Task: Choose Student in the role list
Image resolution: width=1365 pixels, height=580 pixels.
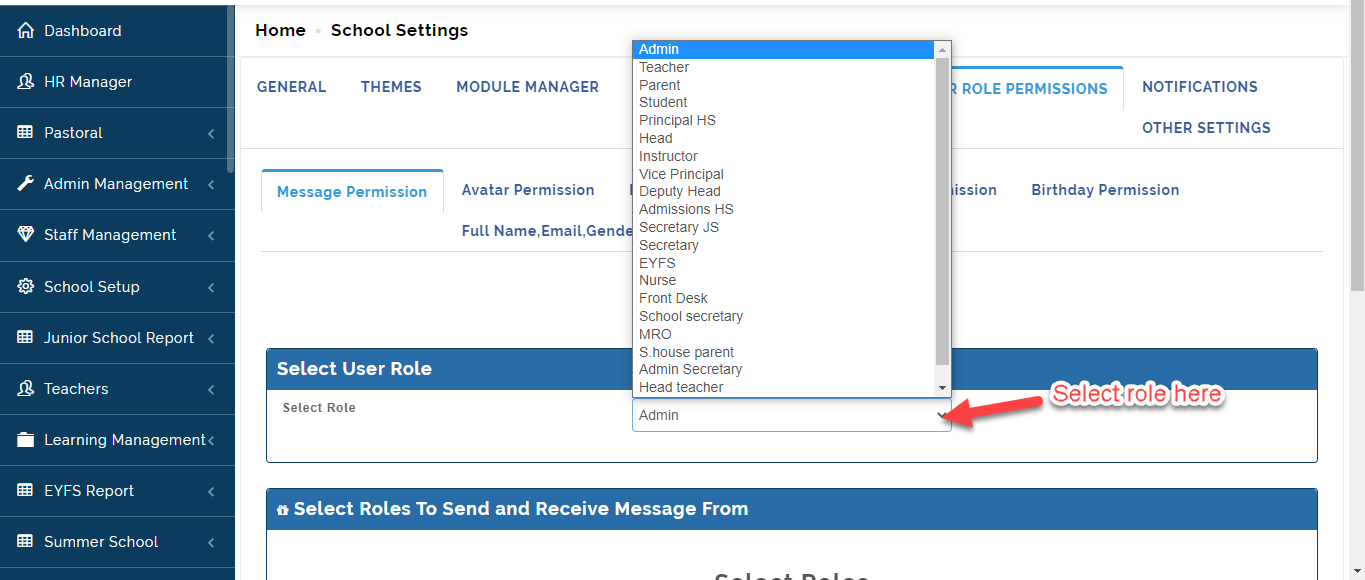Action: [783, 102]
